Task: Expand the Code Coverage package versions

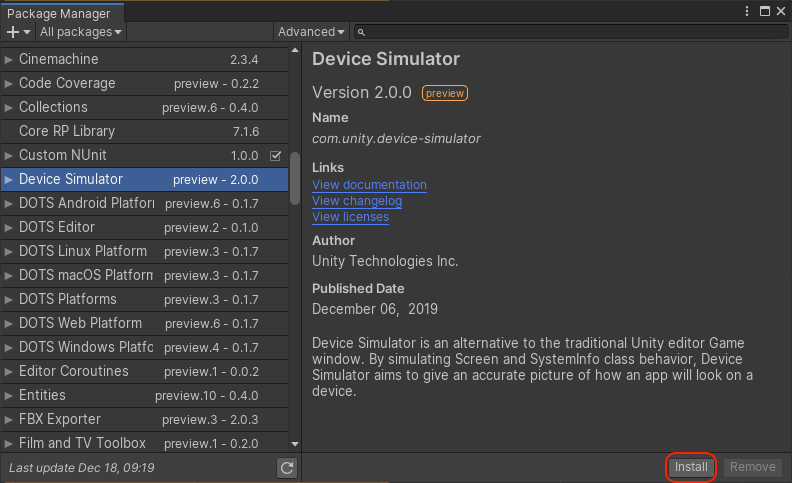Action: pyautogui.click(x=9, y=83)
